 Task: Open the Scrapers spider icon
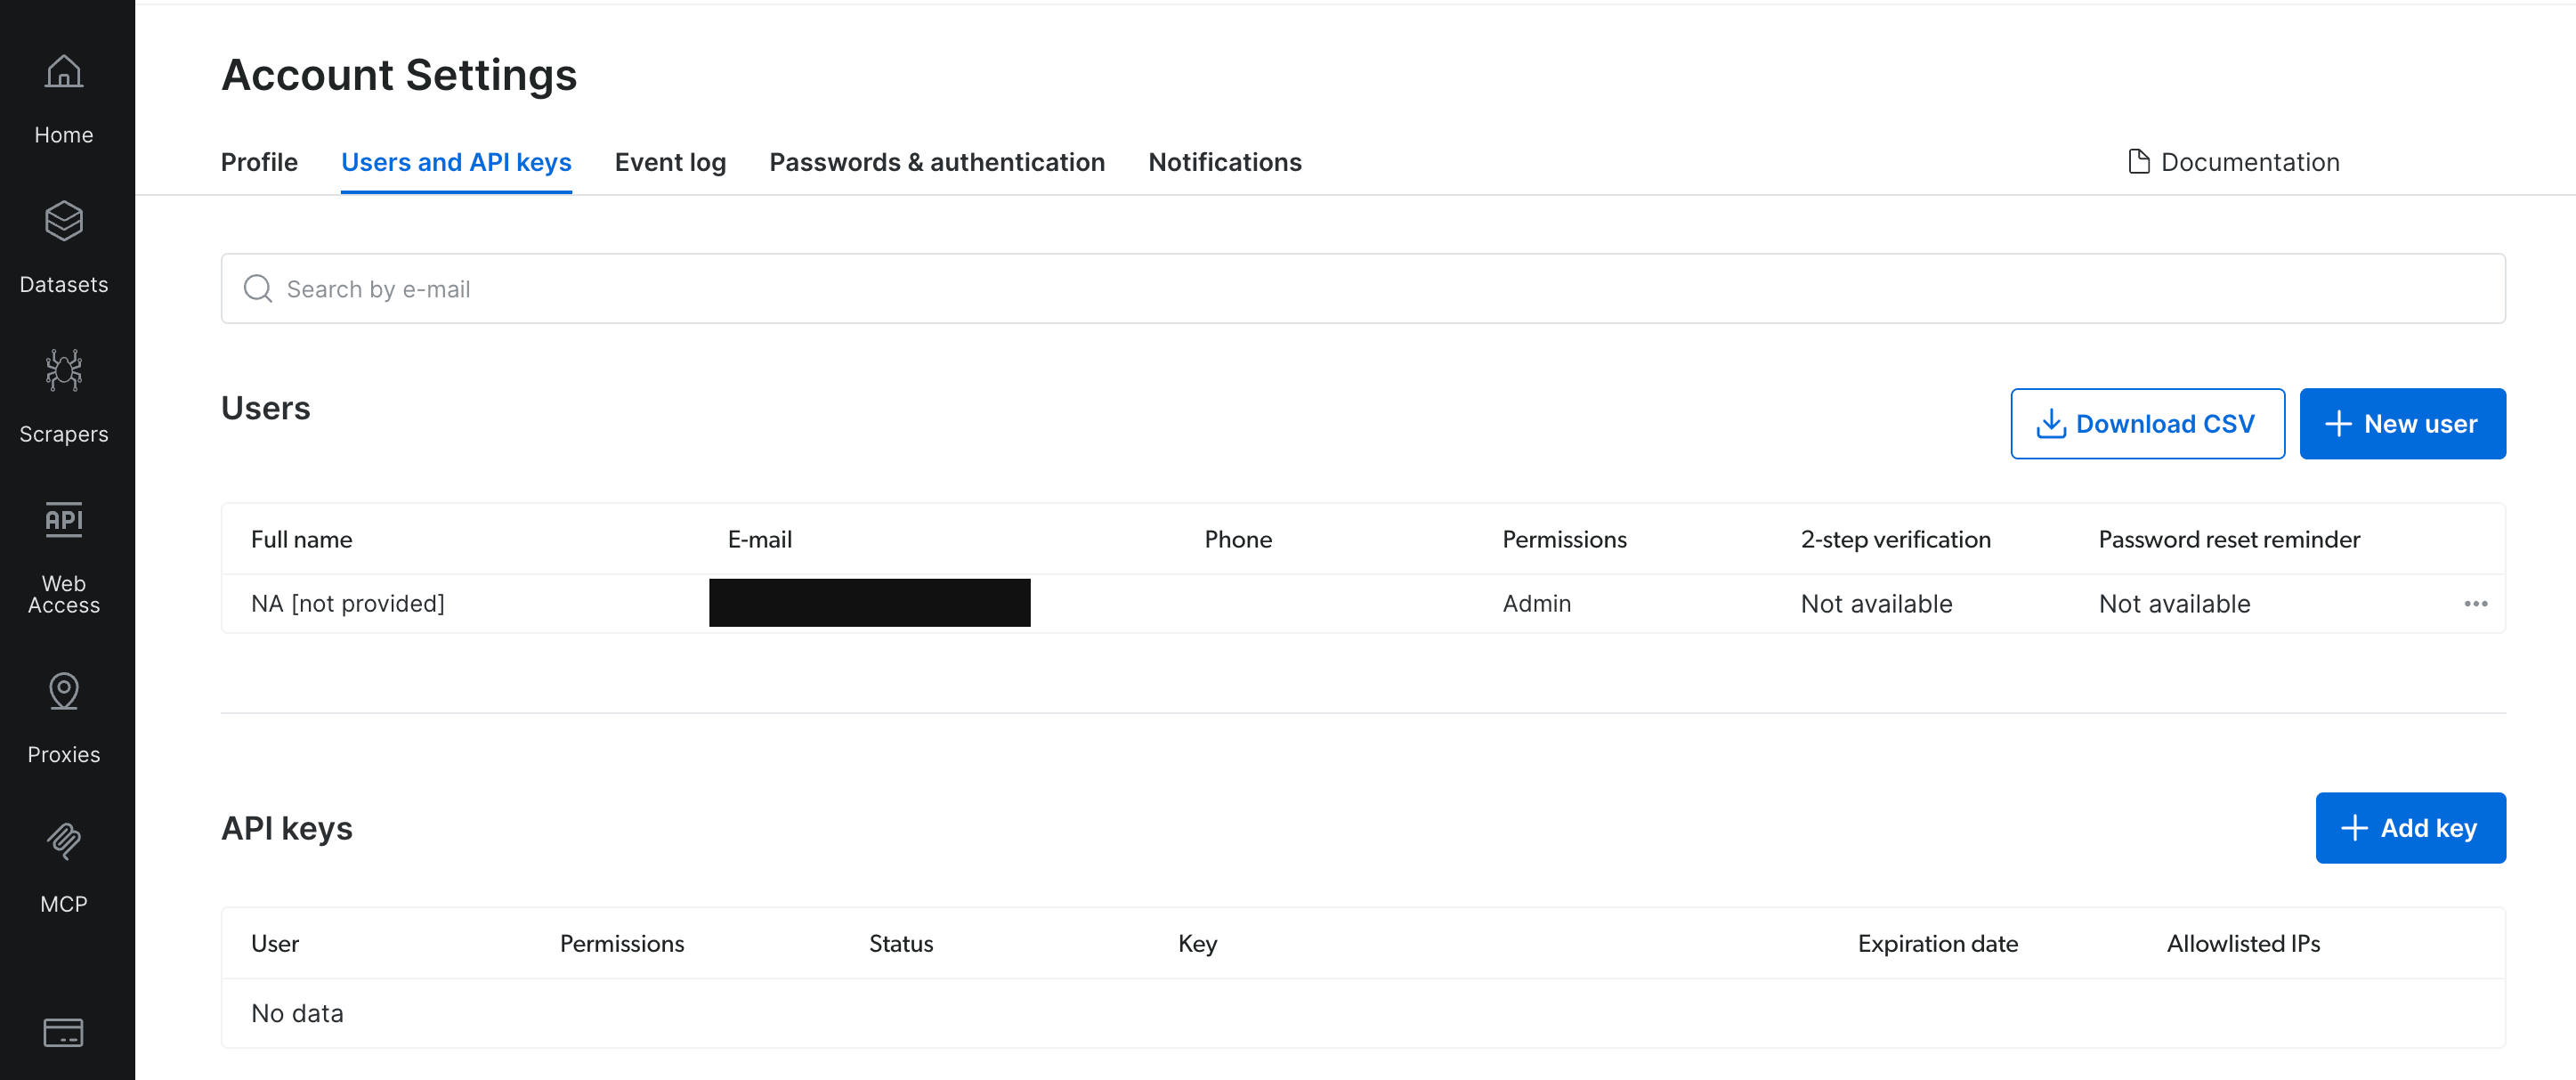63,370
